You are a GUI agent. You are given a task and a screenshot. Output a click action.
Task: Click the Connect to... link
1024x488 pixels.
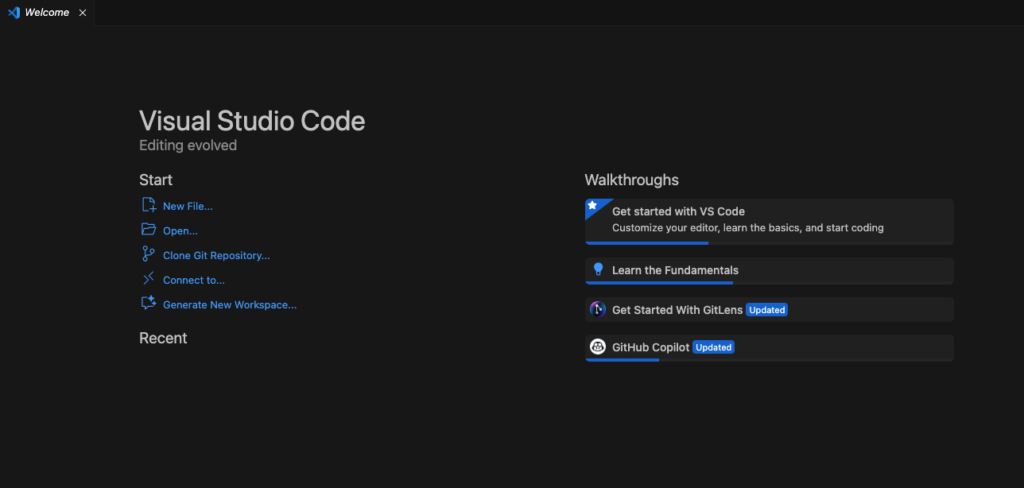click(194, 280)
